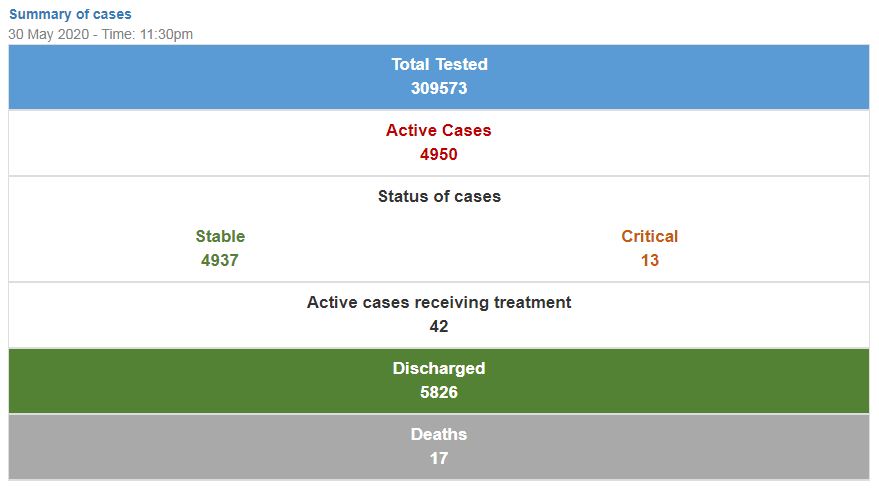This screenshot has height=488, width=879.
Task: Select the 17 deaths value
Action: [x=439, y=459]
